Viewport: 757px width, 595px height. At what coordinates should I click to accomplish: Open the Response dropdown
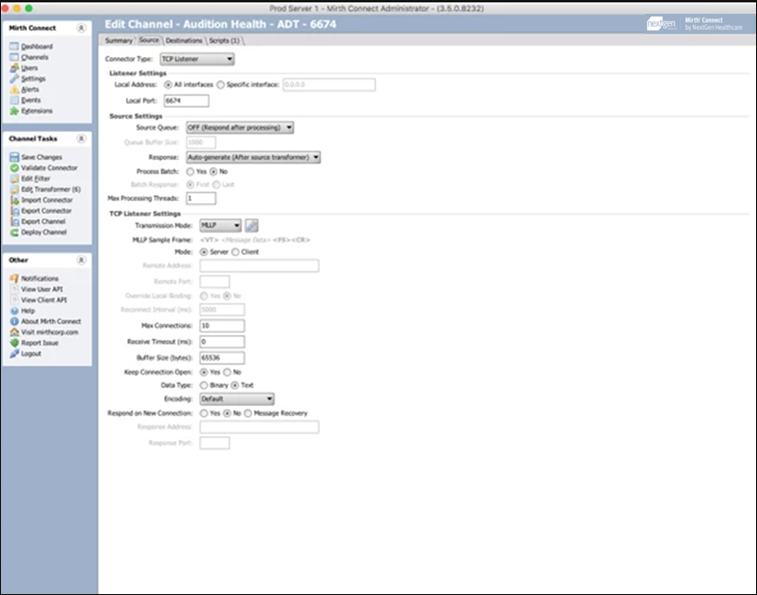click(x=253, y=157)
